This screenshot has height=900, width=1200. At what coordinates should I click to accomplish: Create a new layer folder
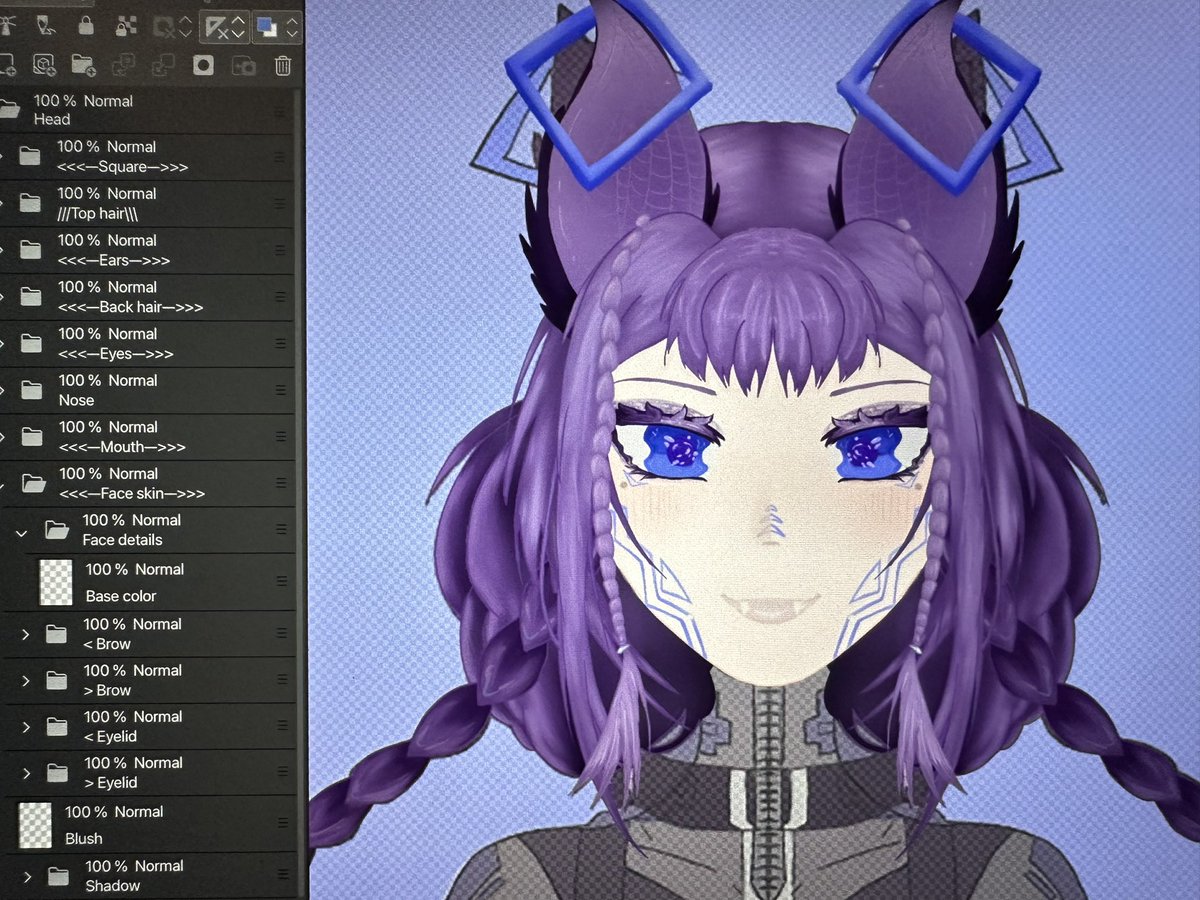[x=82, y=64]
